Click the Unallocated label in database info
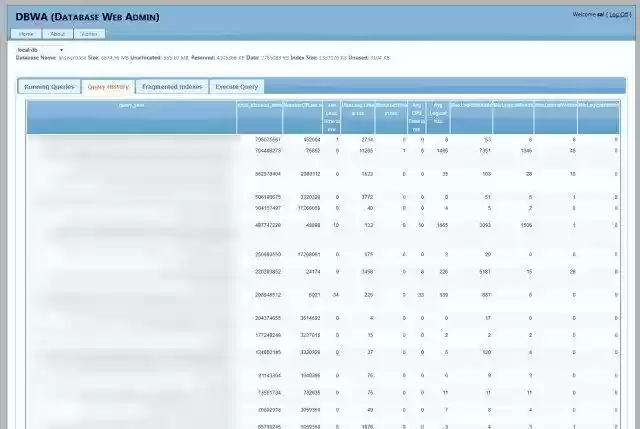The height and width of the screenshot is (429, 640). pos(146,58)
